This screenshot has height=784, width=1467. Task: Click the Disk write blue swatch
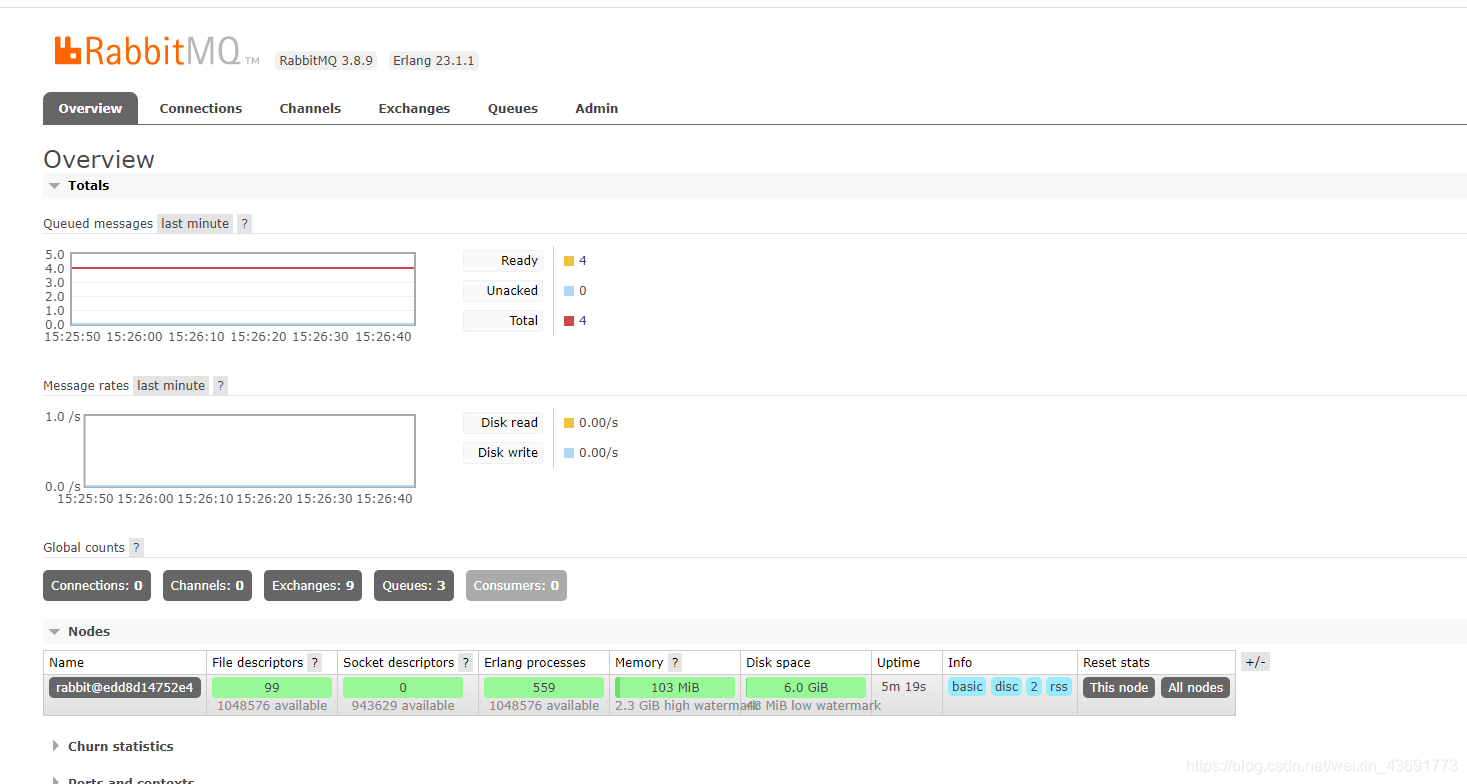point(569,453)
